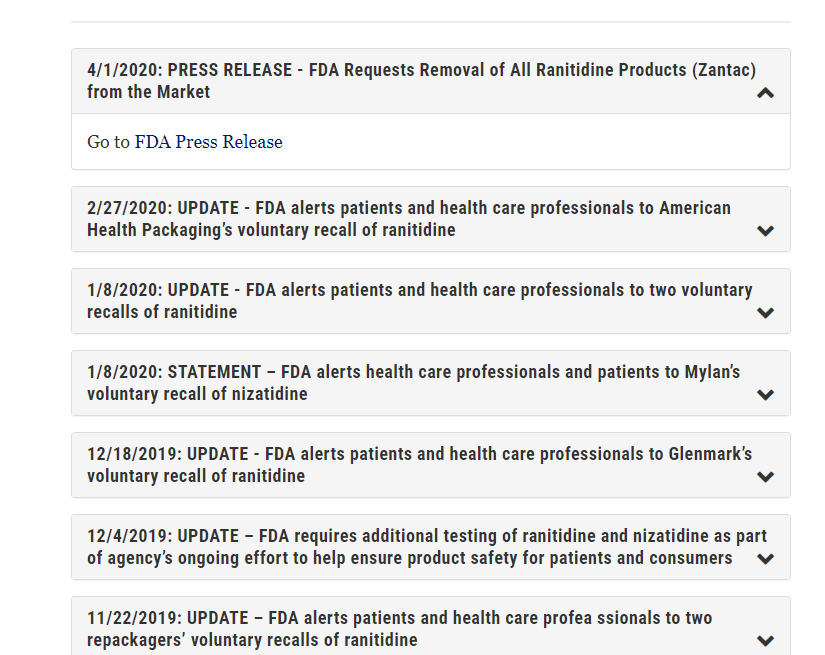
Task: Open the FDA Press Release link
Action: click(208, 142)
